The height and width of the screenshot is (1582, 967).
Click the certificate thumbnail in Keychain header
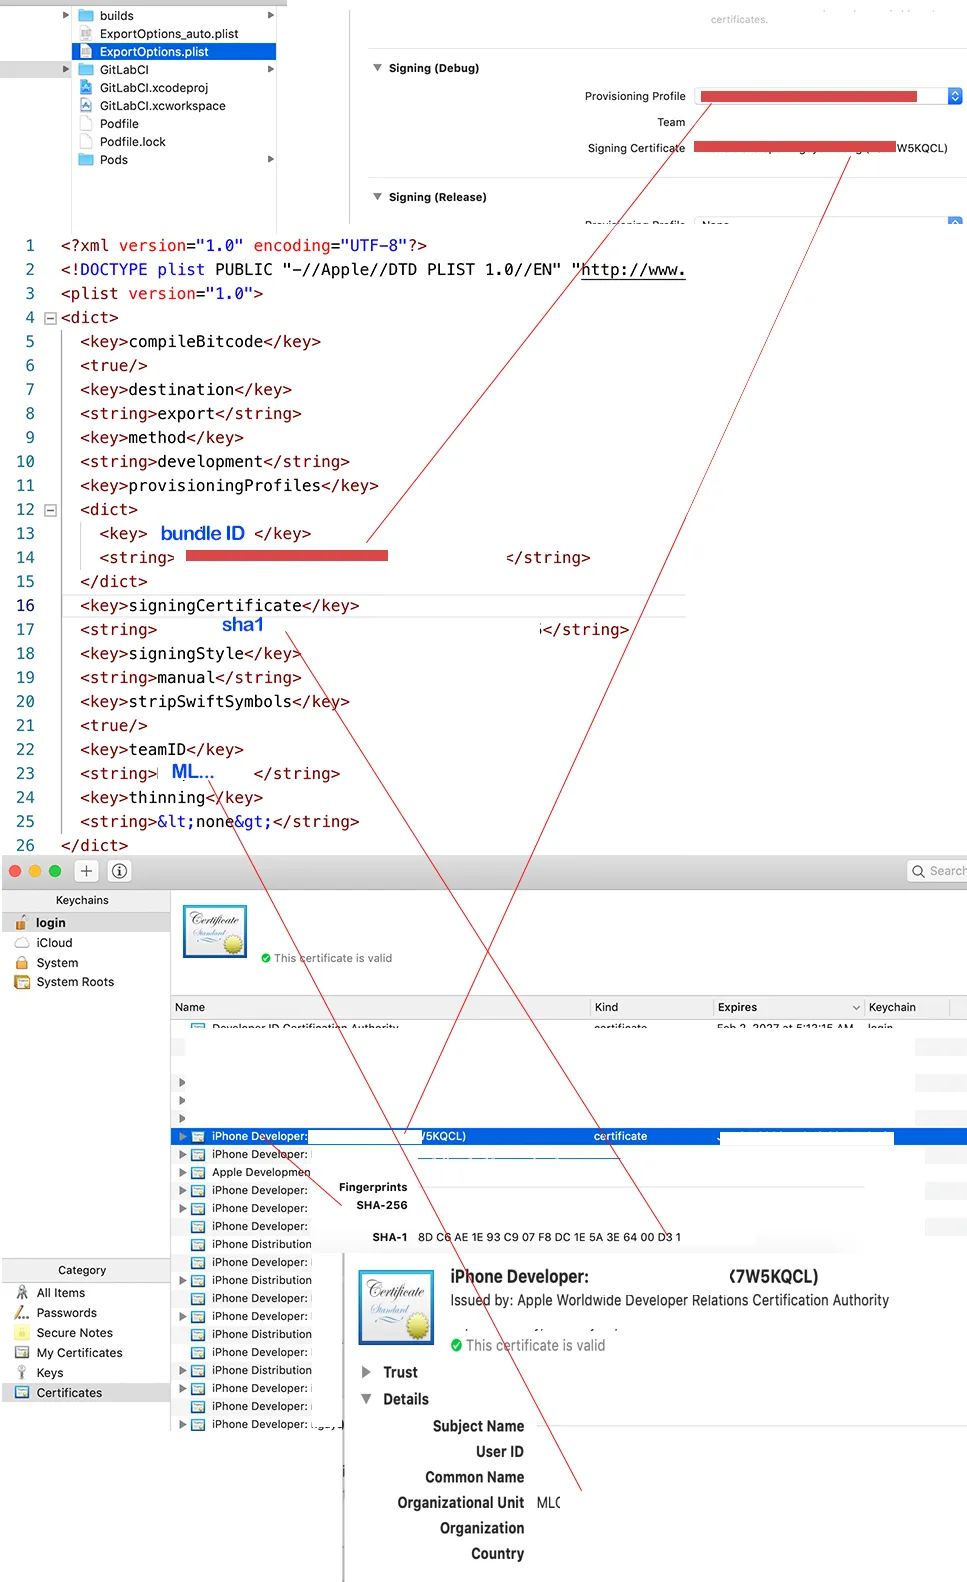[215, 932]
